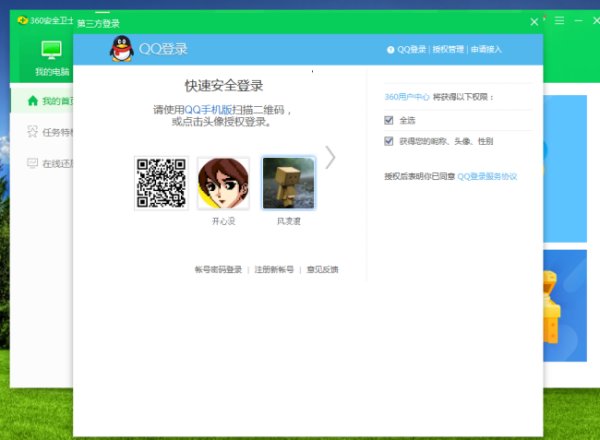
Task: Click the home icon in 360 sidebar
Action: 33,101
